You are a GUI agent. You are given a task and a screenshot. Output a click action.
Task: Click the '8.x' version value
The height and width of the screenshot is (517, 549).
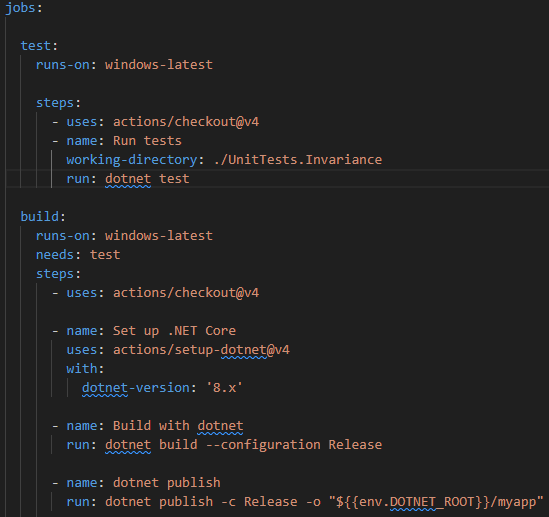[x=224, y=388]
